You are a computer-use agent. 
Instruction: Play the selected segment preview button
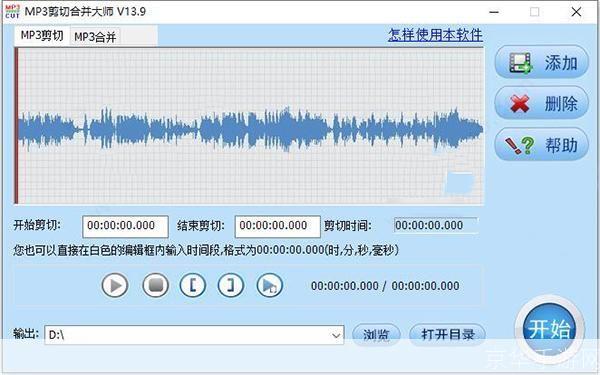coord(270,285)
